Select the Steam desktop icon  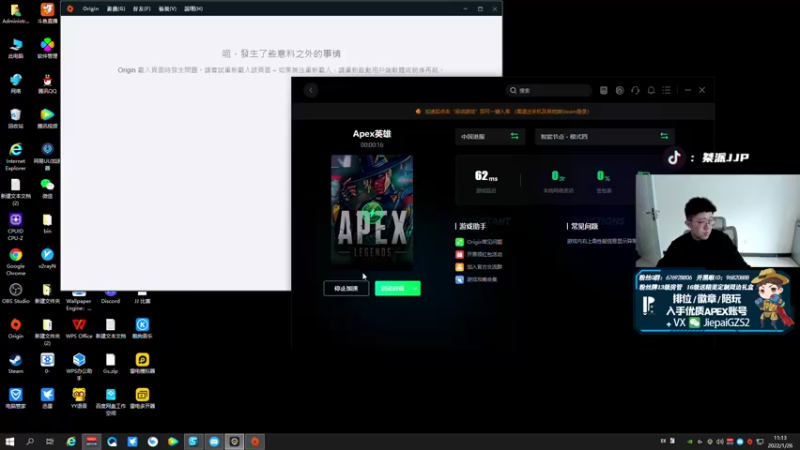pyautogui.click(x=16, y=364)
